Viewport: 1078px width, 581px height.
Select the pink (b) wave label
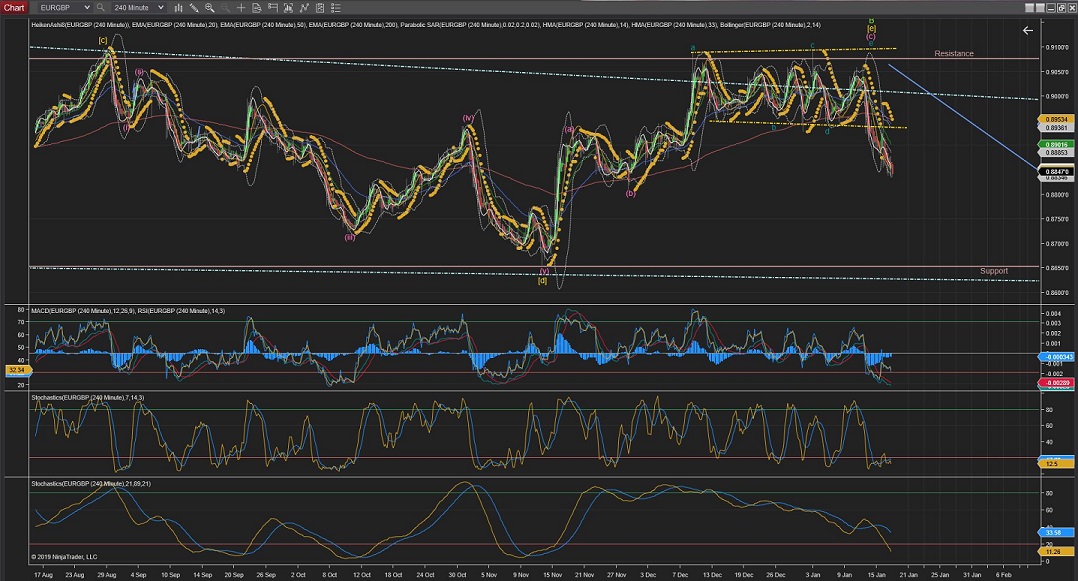(x=630, y=194)
